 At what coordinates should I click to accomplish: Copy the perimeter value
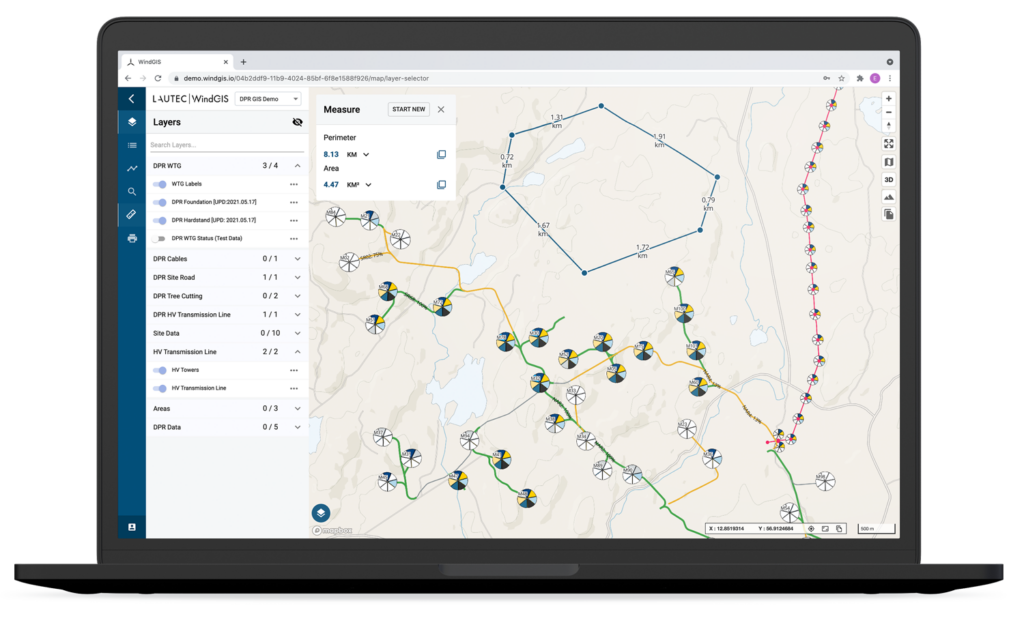(x=441, y=154)
